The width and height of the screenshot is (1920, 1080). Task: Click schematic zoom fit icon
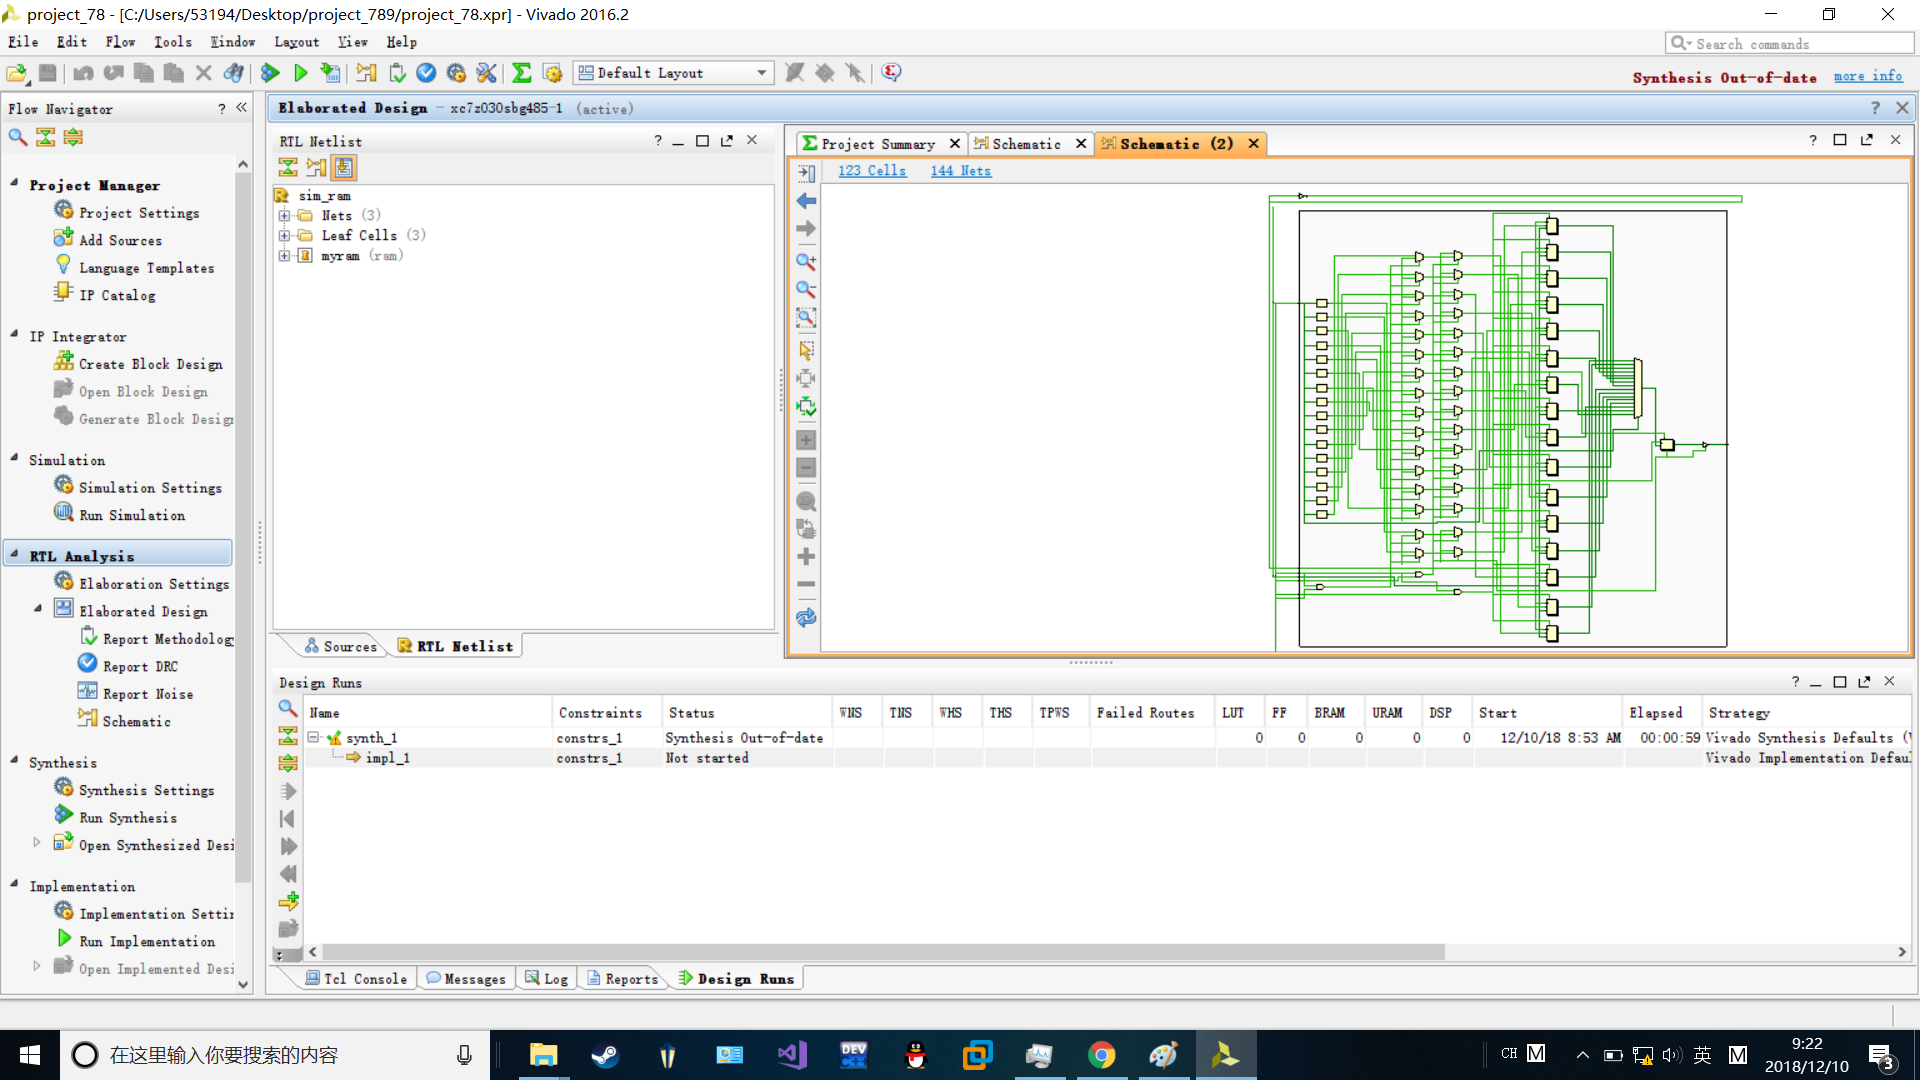click(x=806, y=318)
